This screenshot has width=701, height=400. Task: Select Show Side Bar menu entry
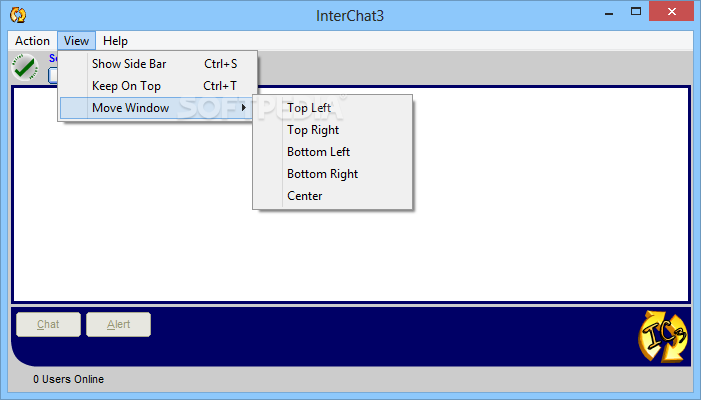[158, 64]
